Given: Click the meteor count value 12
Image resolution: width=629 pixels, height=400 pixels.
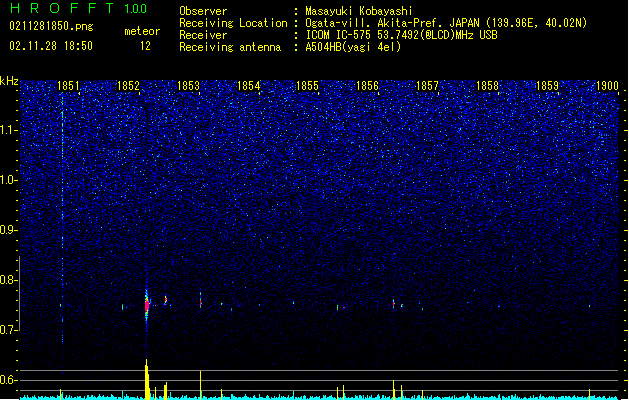Looking at the screenshot, I should click(x=145, y=46).
